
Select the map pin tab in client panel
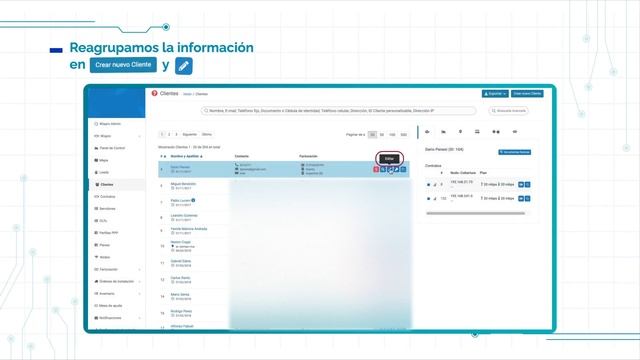[460, 132]
